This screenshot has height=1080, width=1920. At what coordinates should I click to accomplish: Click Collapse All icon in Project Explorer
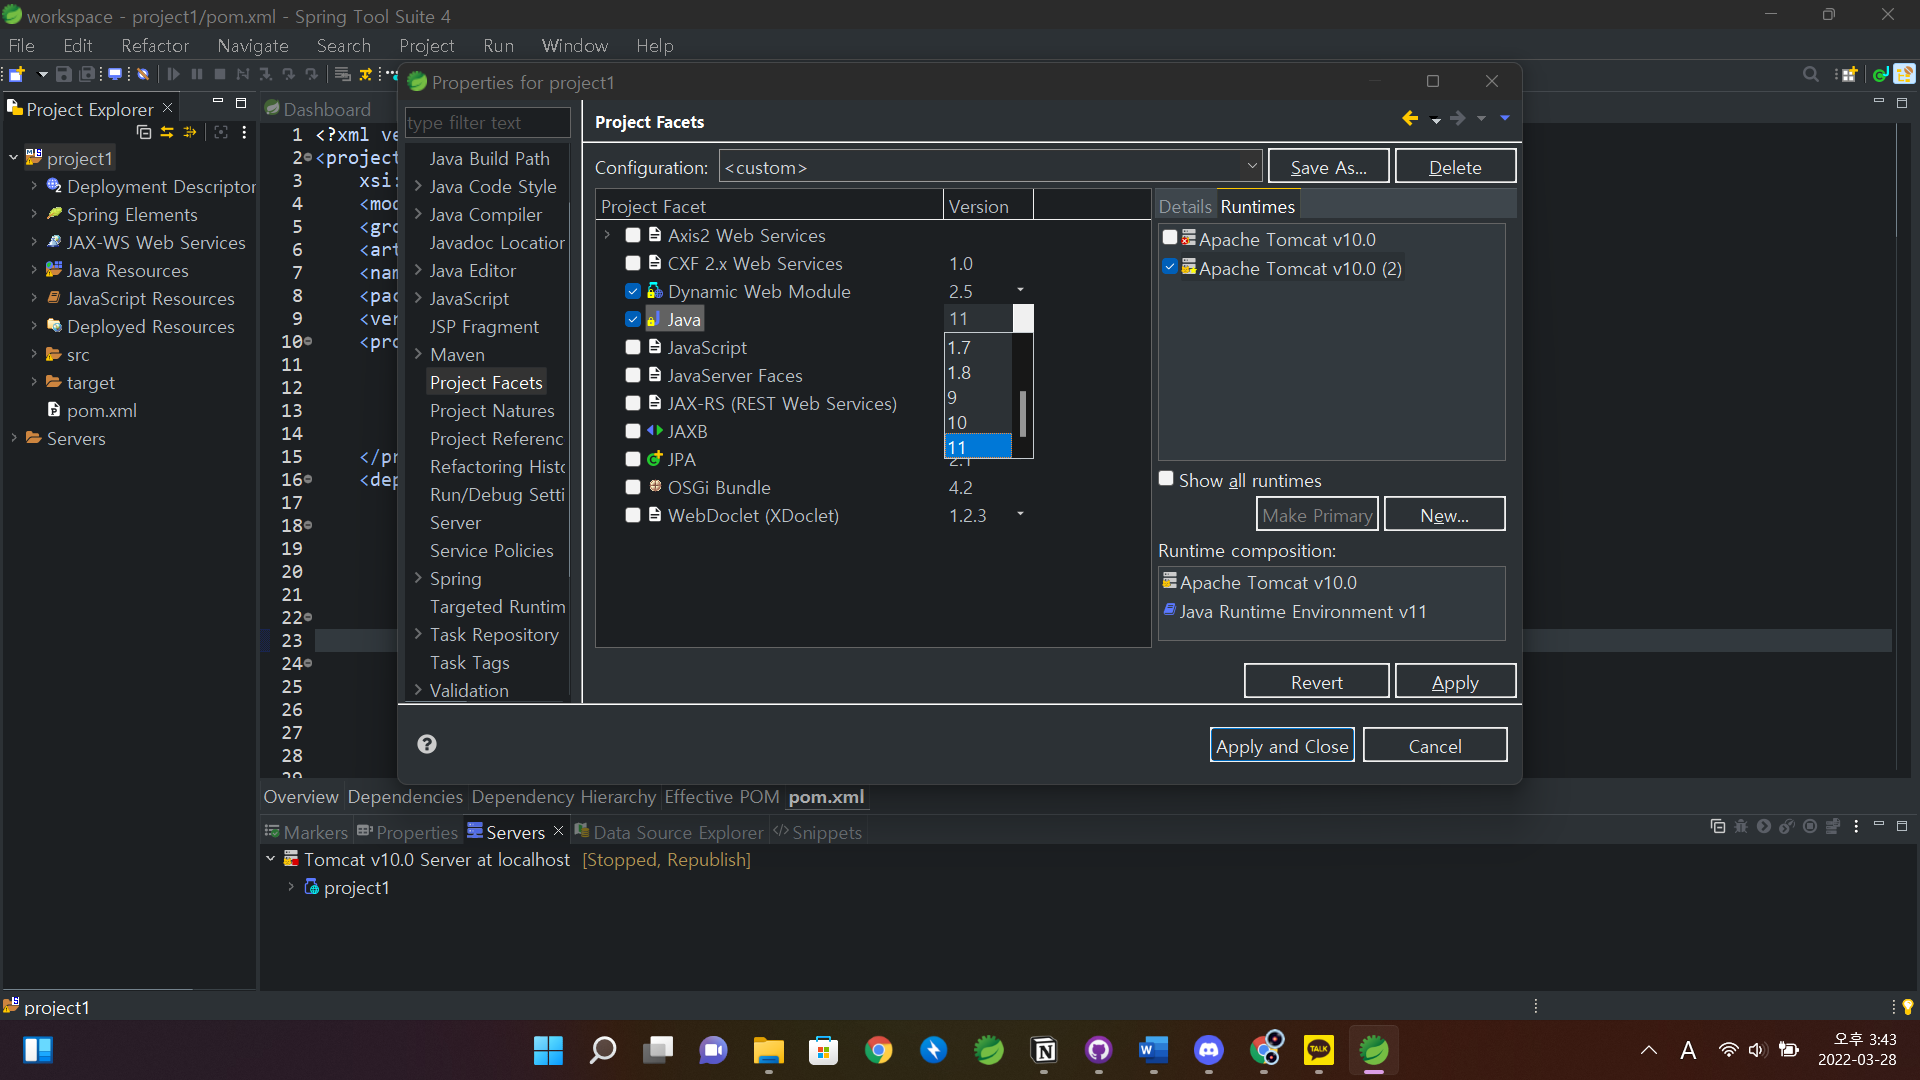point(143,132)
